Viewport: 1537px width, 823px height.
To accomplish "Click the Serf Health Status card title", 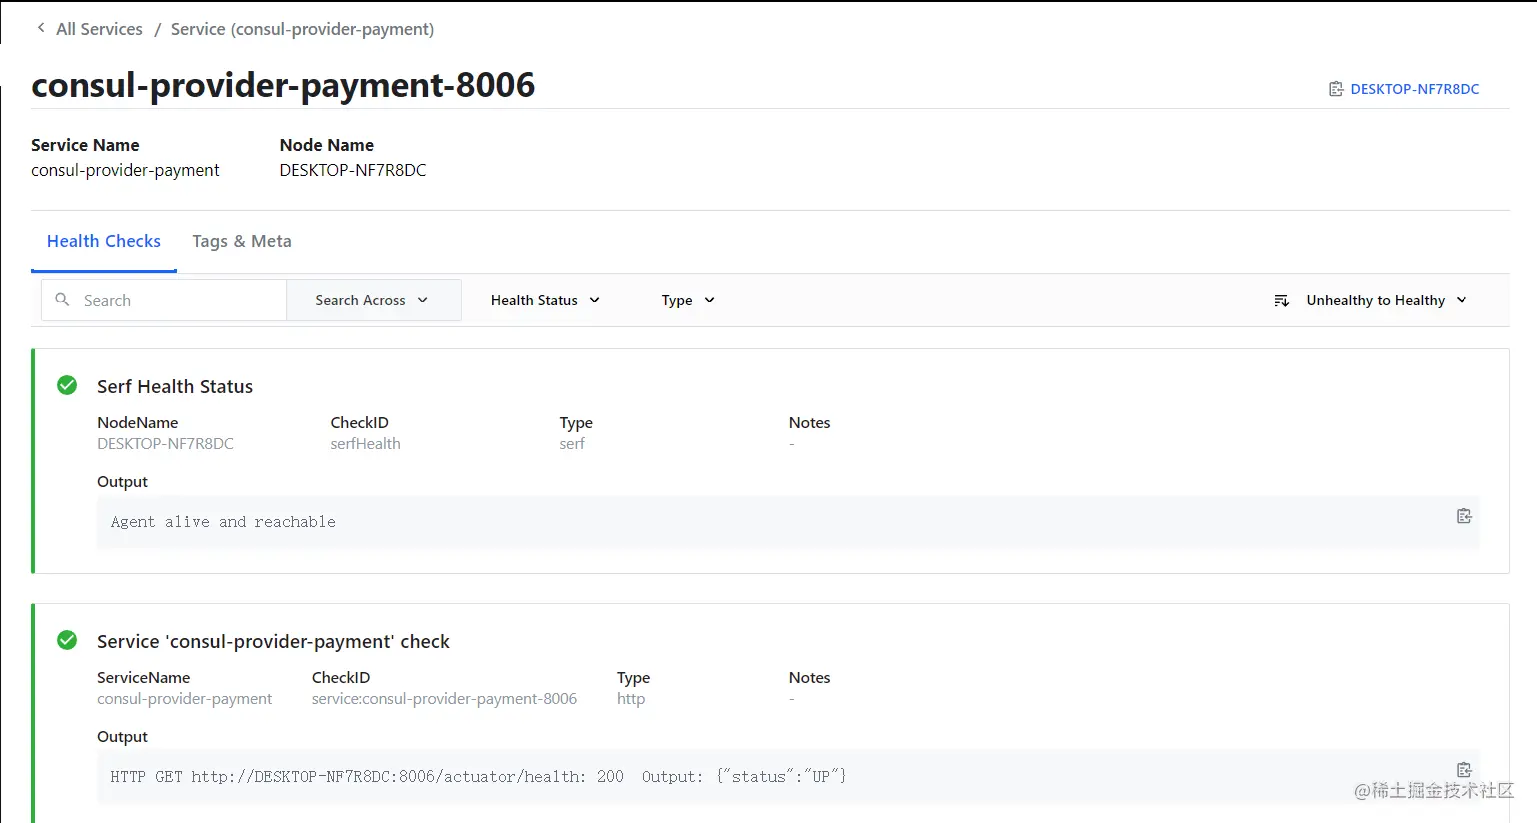I will [x=175, y=386].
